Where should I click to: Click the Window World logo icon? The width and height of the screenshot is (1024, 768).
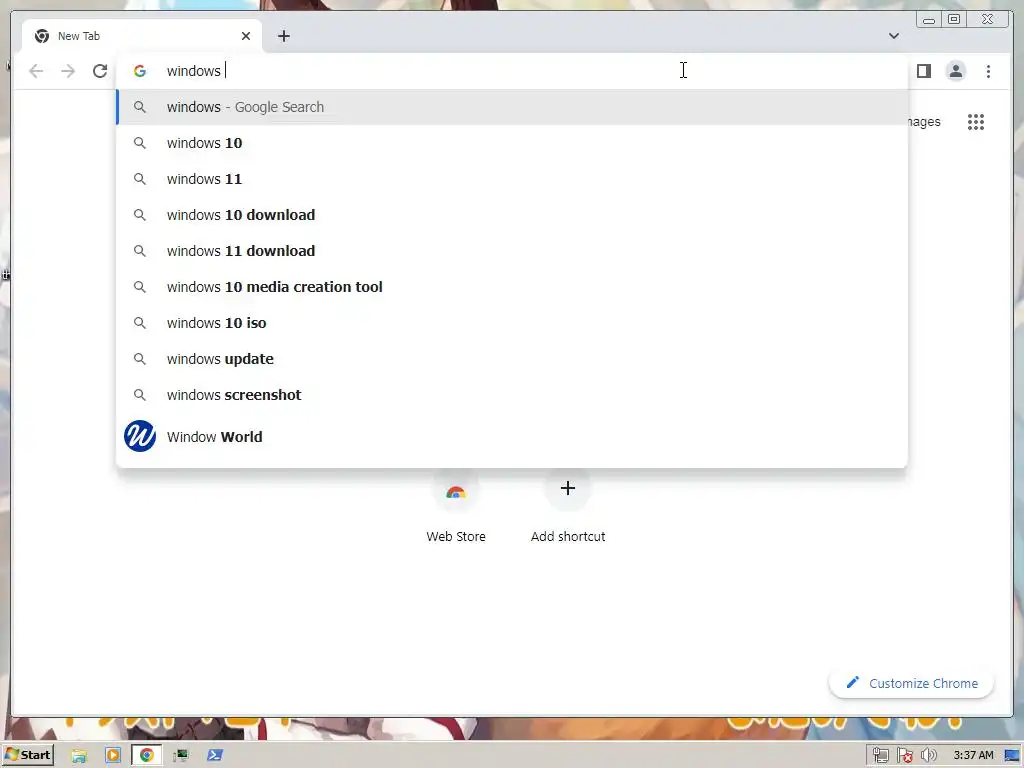(x=140, y=436)
